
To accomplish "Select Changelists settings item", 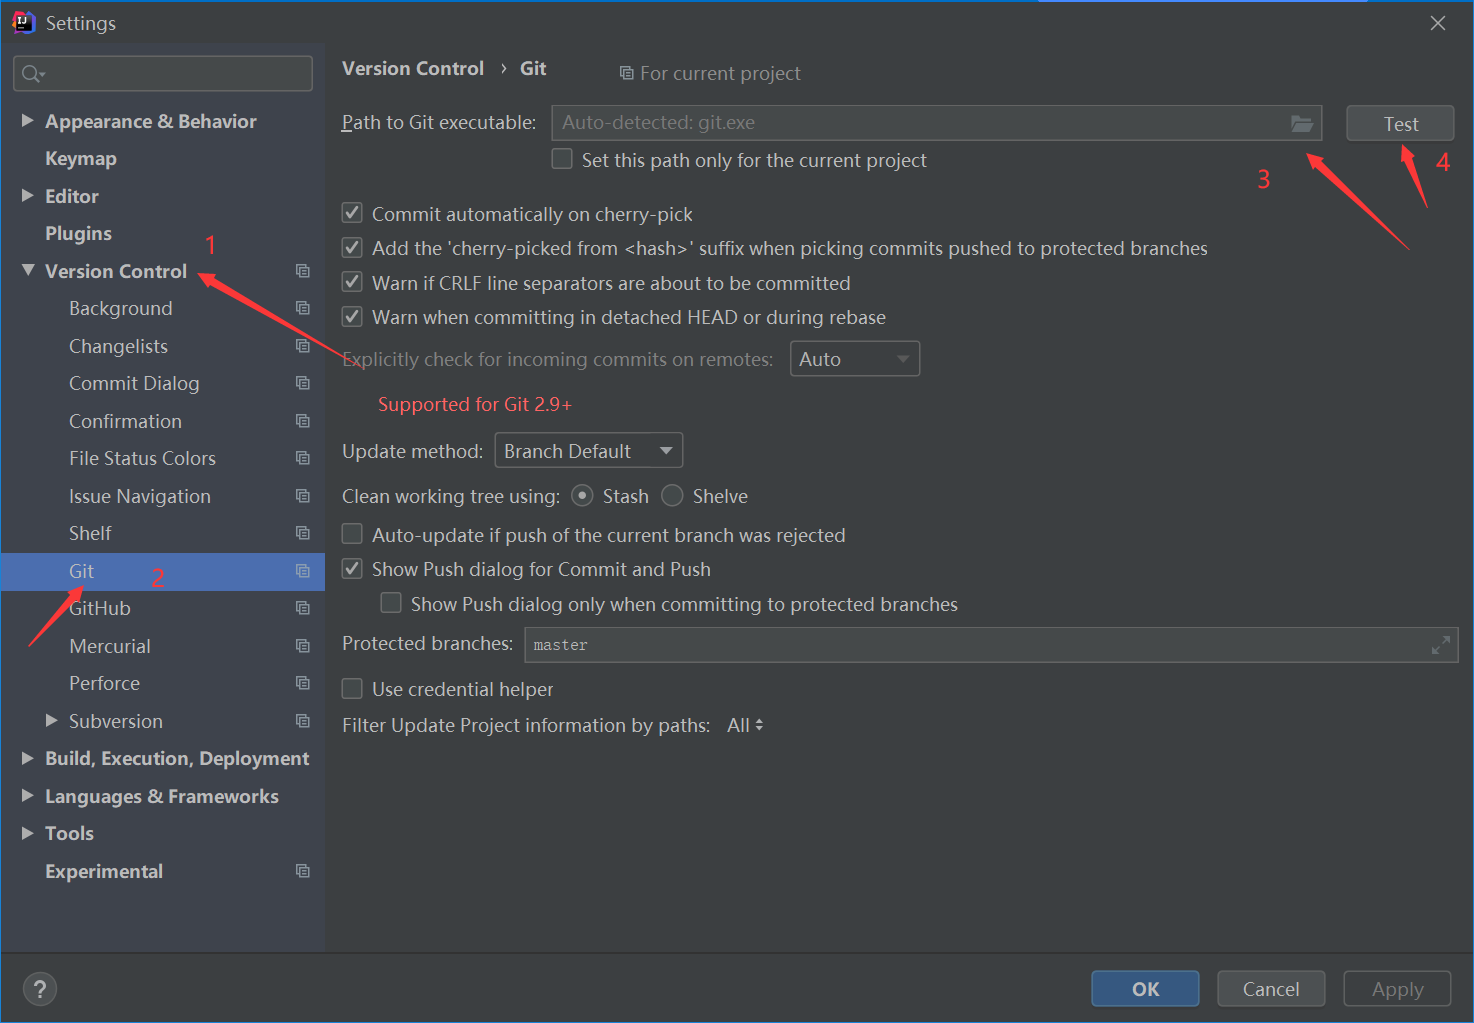I will (x=118, y=346).
